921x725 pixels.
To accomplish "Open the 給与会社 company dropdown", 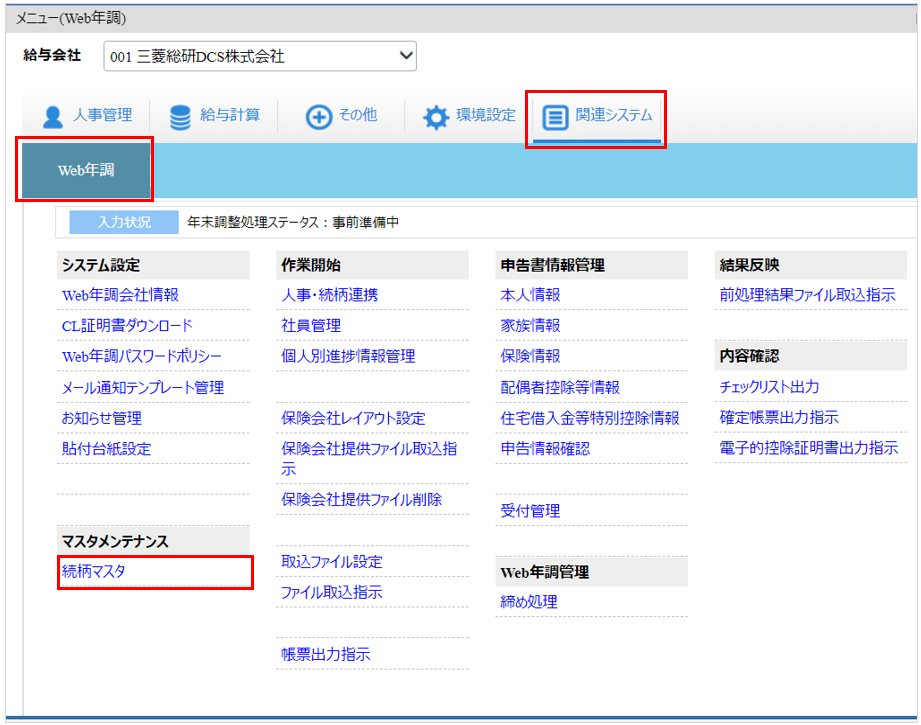I will point(260,56).
